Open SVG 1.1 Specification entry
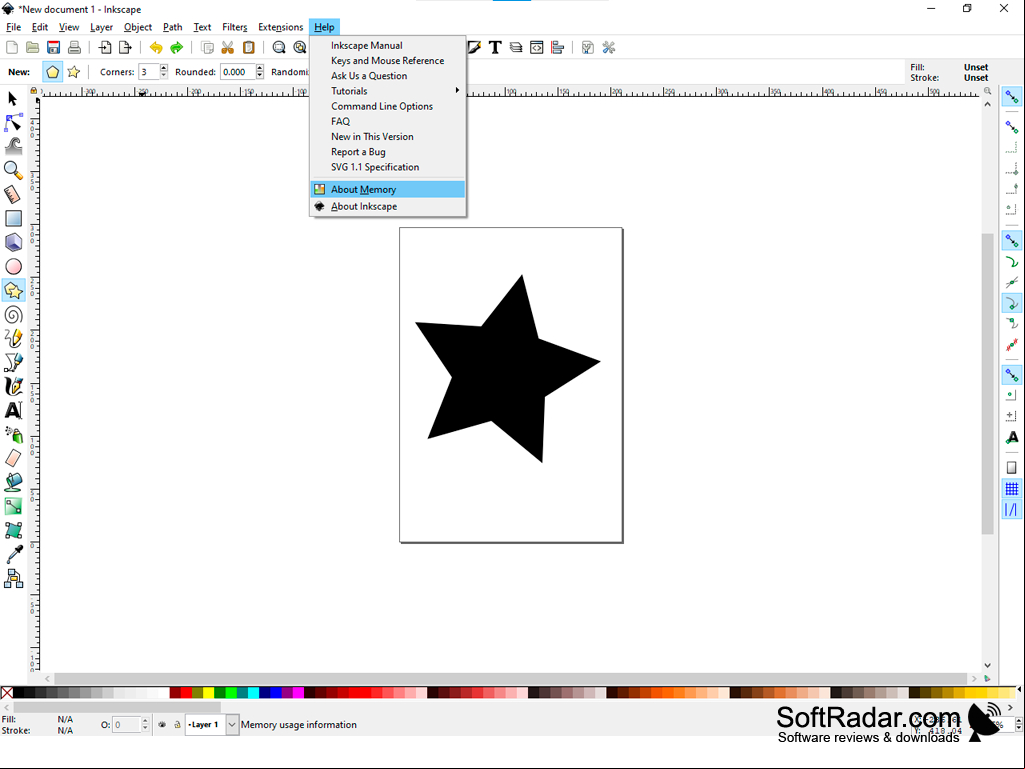 coord(388,167)
